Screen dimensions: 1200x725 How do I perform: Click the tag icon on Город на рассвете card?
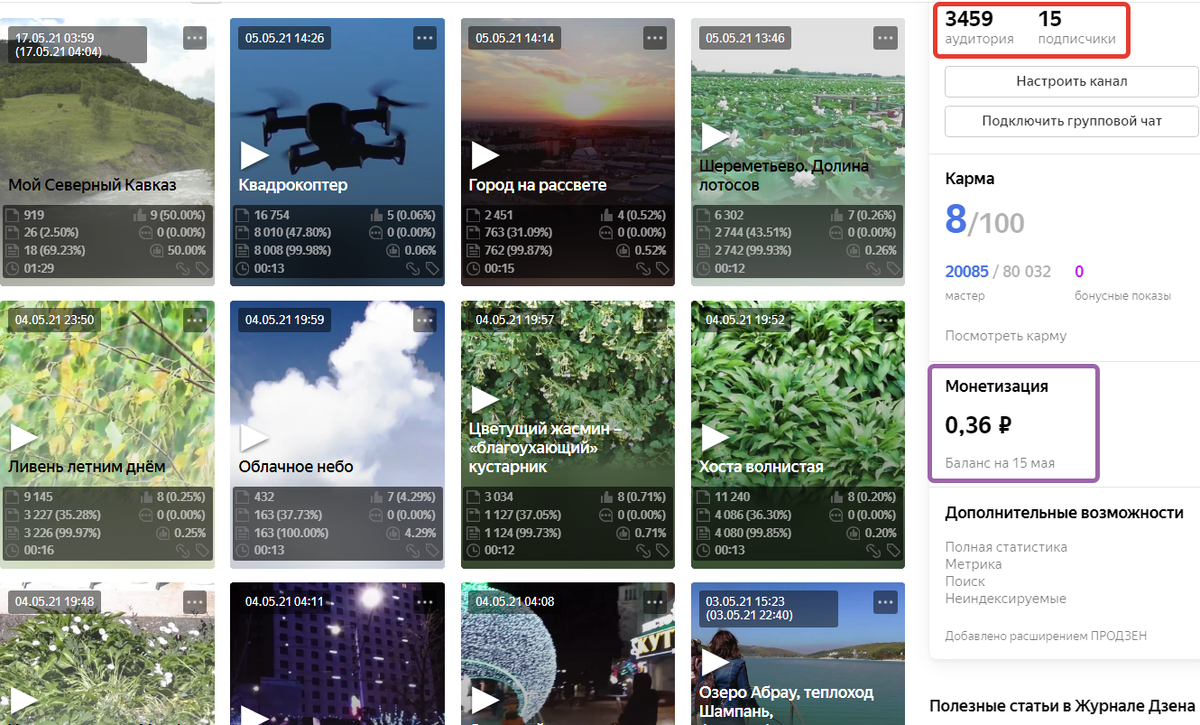pos(661,269)
